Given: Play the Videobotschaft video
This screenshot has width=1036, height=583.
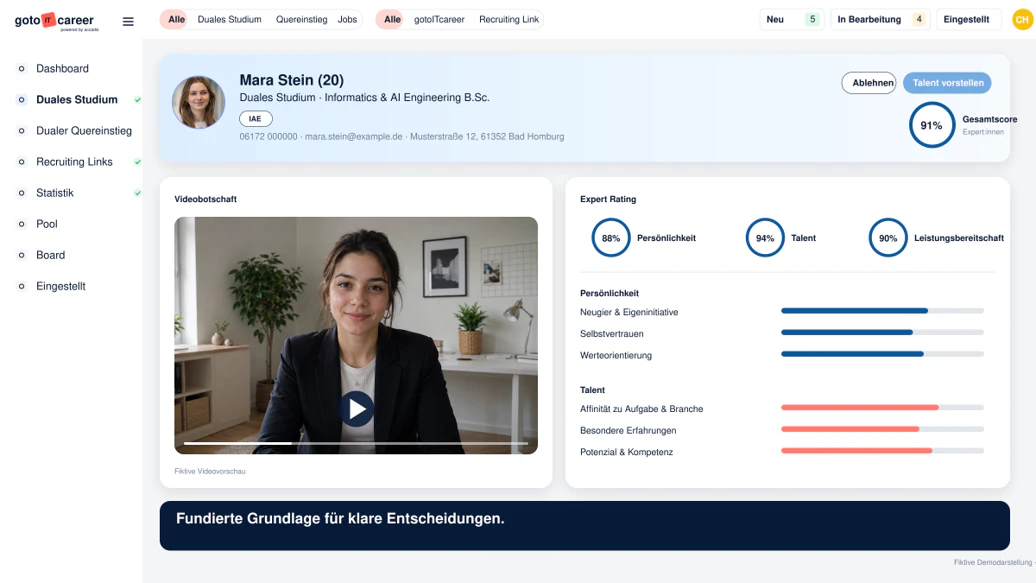Looking at the screenshot, I should pyautogui.click(x=356, y=409).
